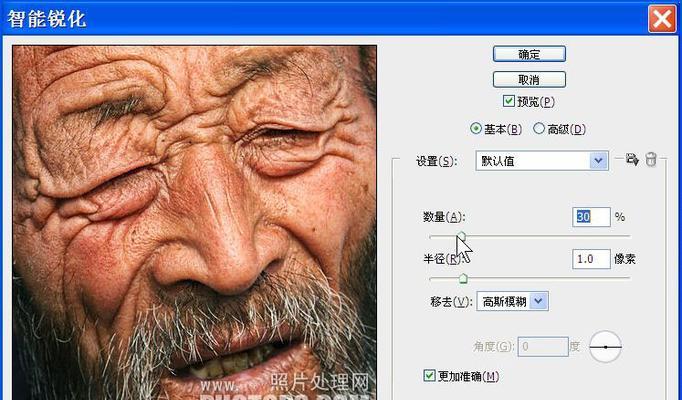Screen dimensions: 682x400
Task: Click the disabled 角度 input field
Action: coord(543,347)
